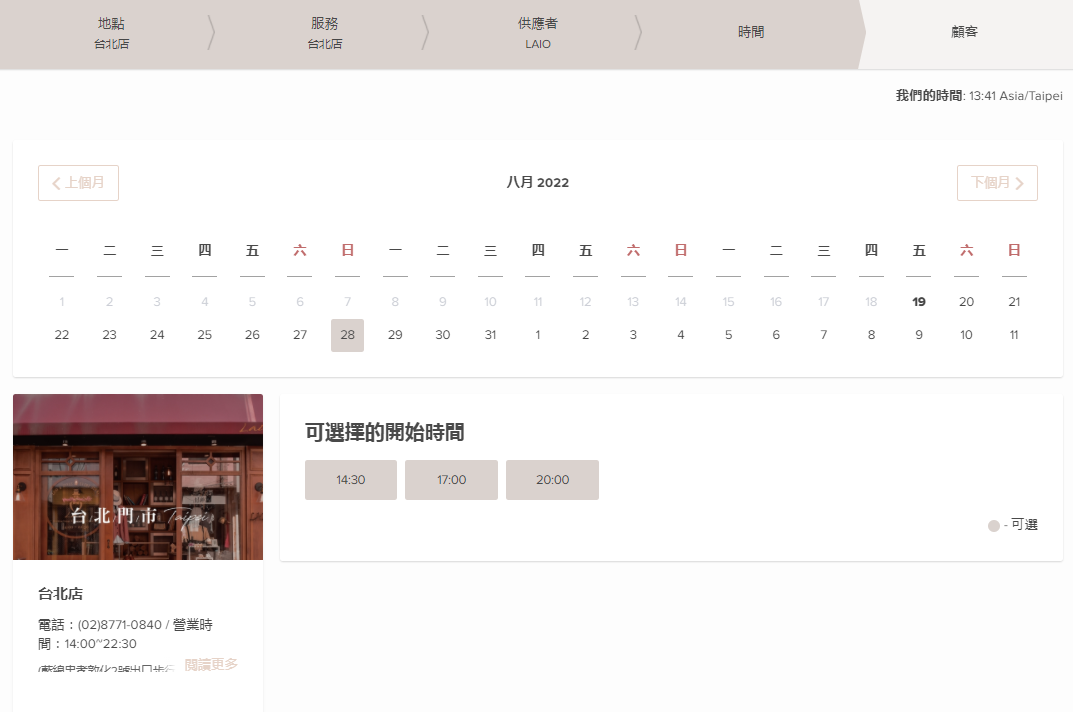Screen dimensions: 1073x712
Task: Pick date 19 in the calendar
Action: point(918,302)
